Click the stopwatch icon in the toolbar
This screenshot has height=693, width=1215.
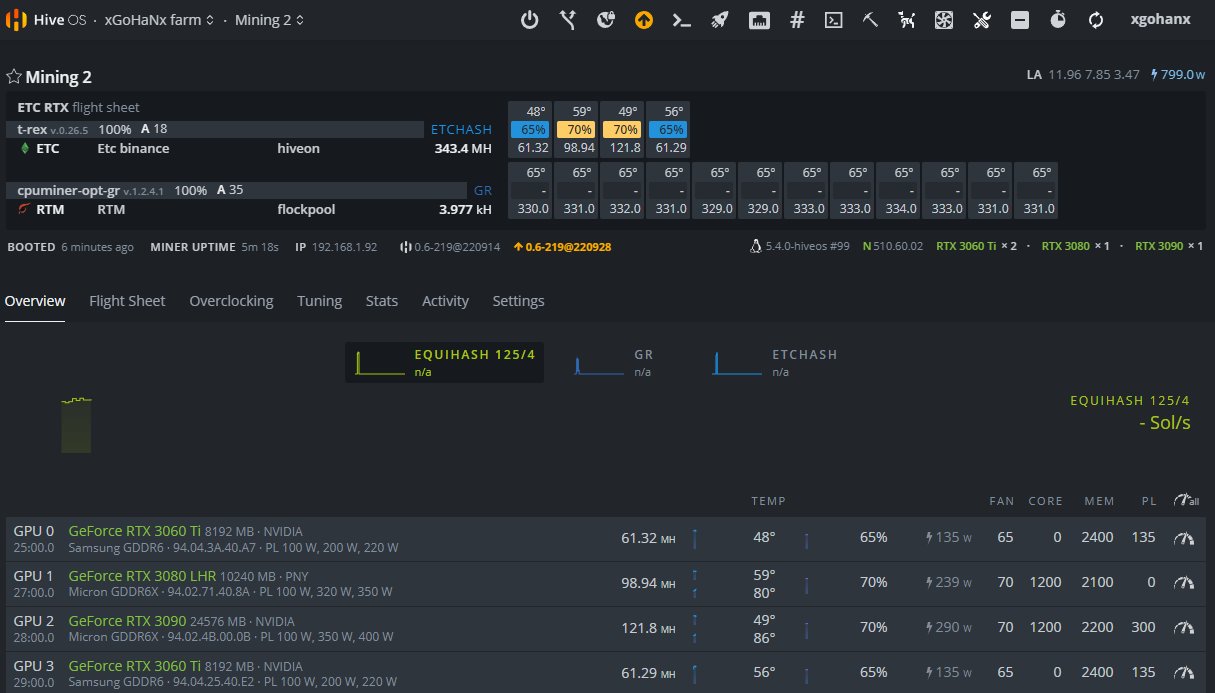pos(1059,20)
